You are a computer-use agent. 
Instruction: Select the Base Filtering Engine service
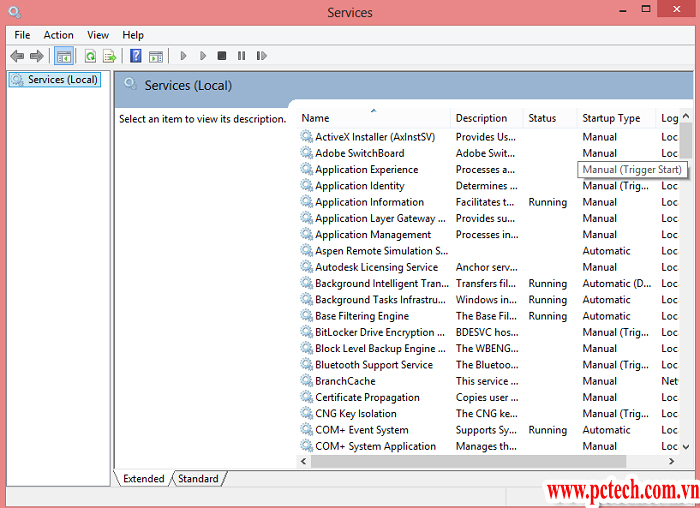(x=361, y=316)
